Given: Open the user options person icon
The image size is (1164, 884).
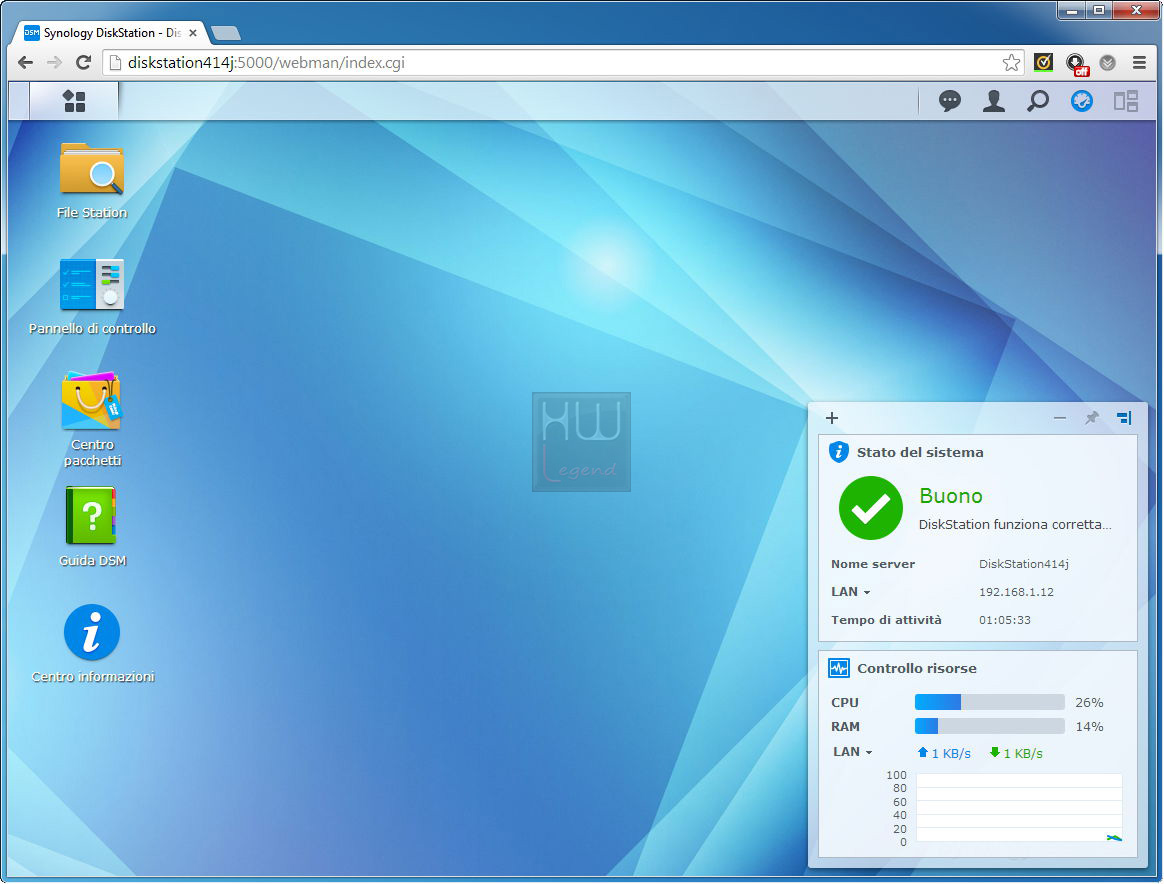Looking at the screenshot, I should pos(993,101).
